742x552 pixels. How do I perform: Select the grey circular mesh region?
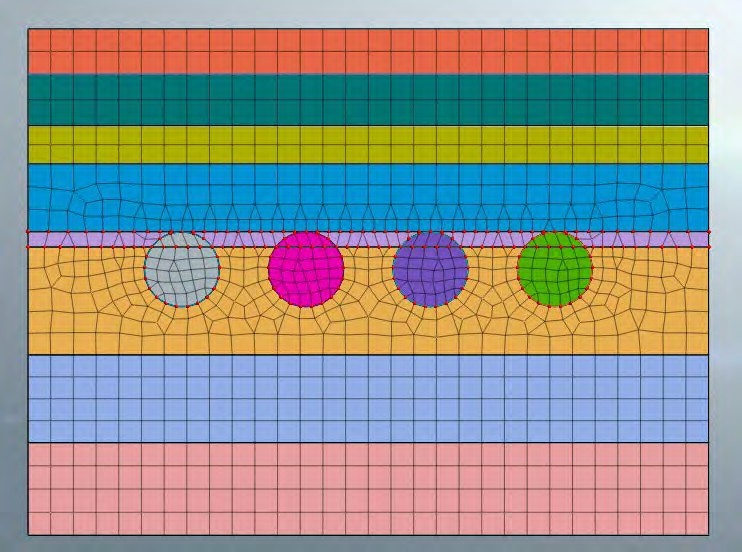click(x=182, y=269)
